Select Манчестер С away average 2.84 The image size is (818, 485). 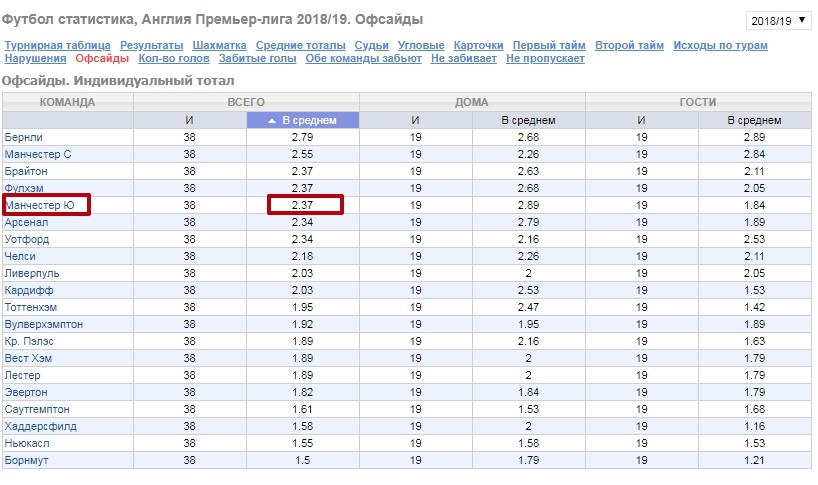754,154
